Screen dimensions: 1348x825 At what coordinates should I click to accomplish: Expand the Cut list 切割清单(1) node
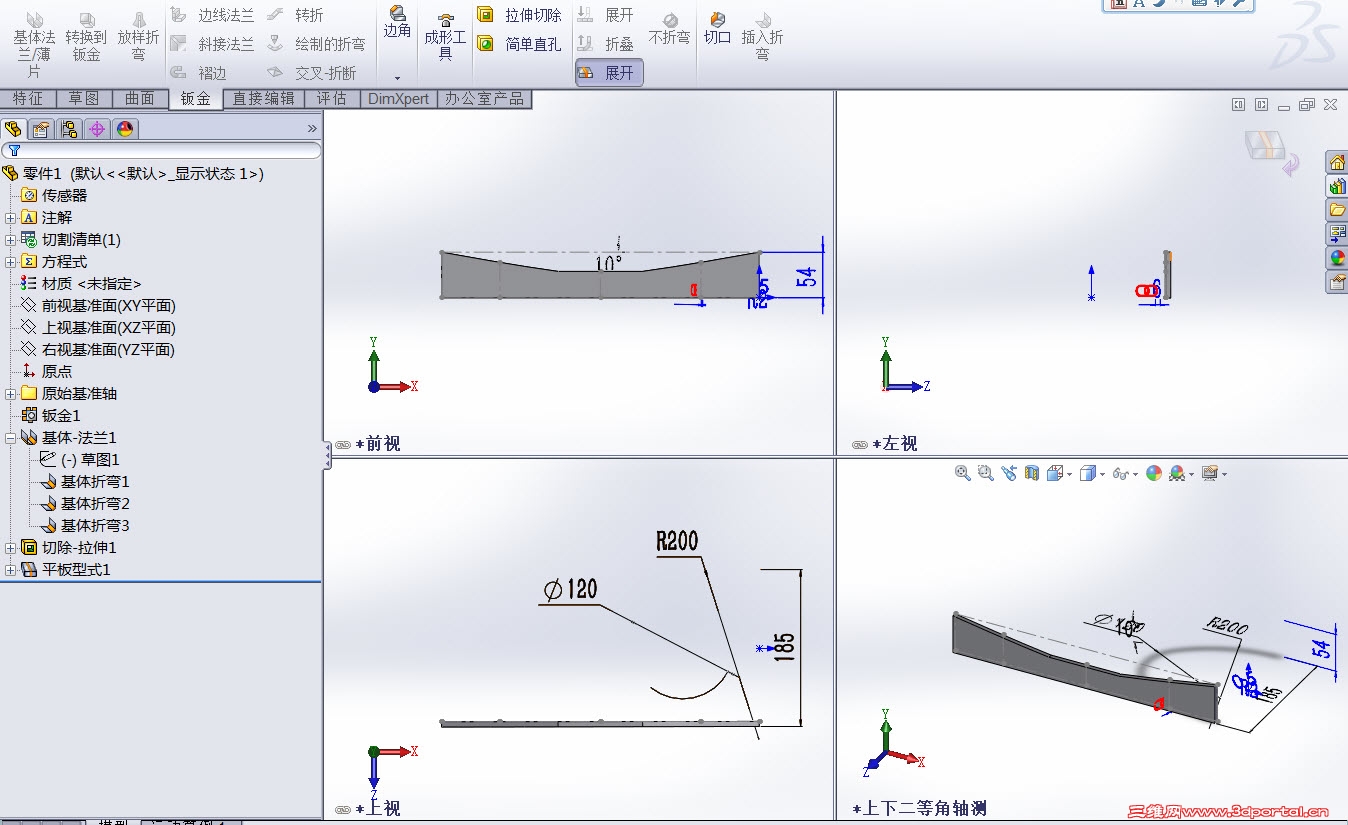(x=10, y=239)
